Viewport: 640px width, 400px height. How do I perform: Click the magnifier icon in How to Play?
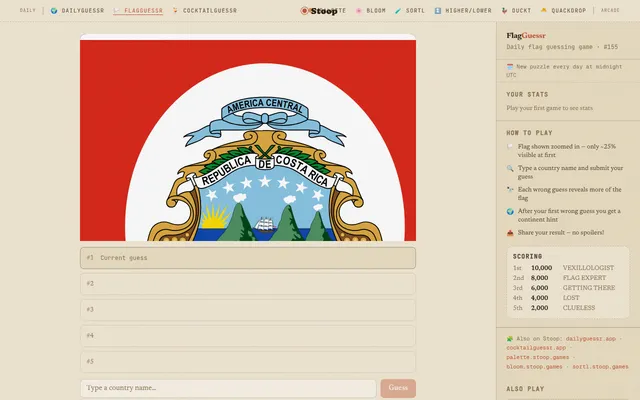510,168
